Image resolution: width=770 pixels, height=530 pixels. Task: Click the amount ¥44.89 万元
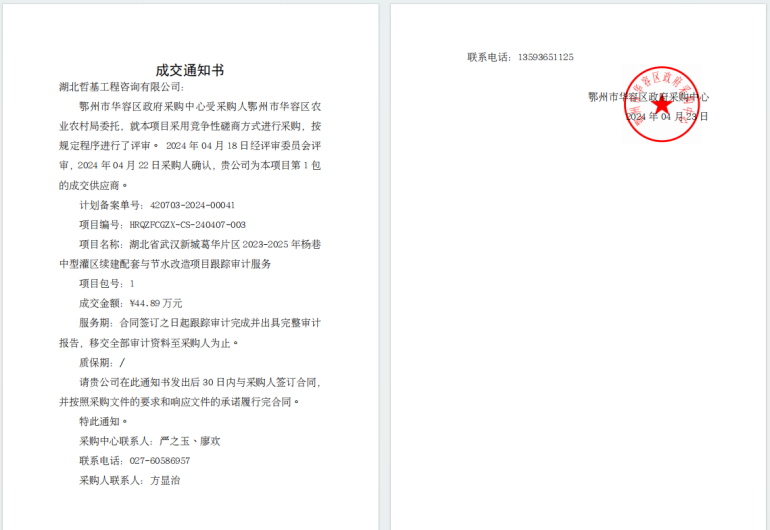coord(156,303)
